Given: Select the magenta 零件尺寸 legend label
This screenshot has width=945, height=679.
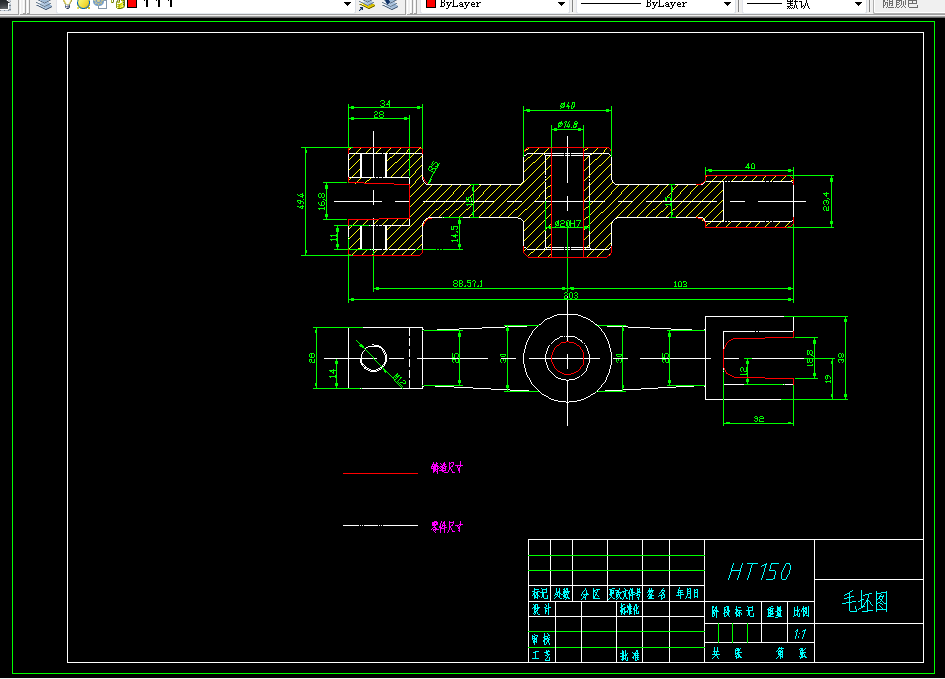Looking at the screenshot, I should [447, 527].
